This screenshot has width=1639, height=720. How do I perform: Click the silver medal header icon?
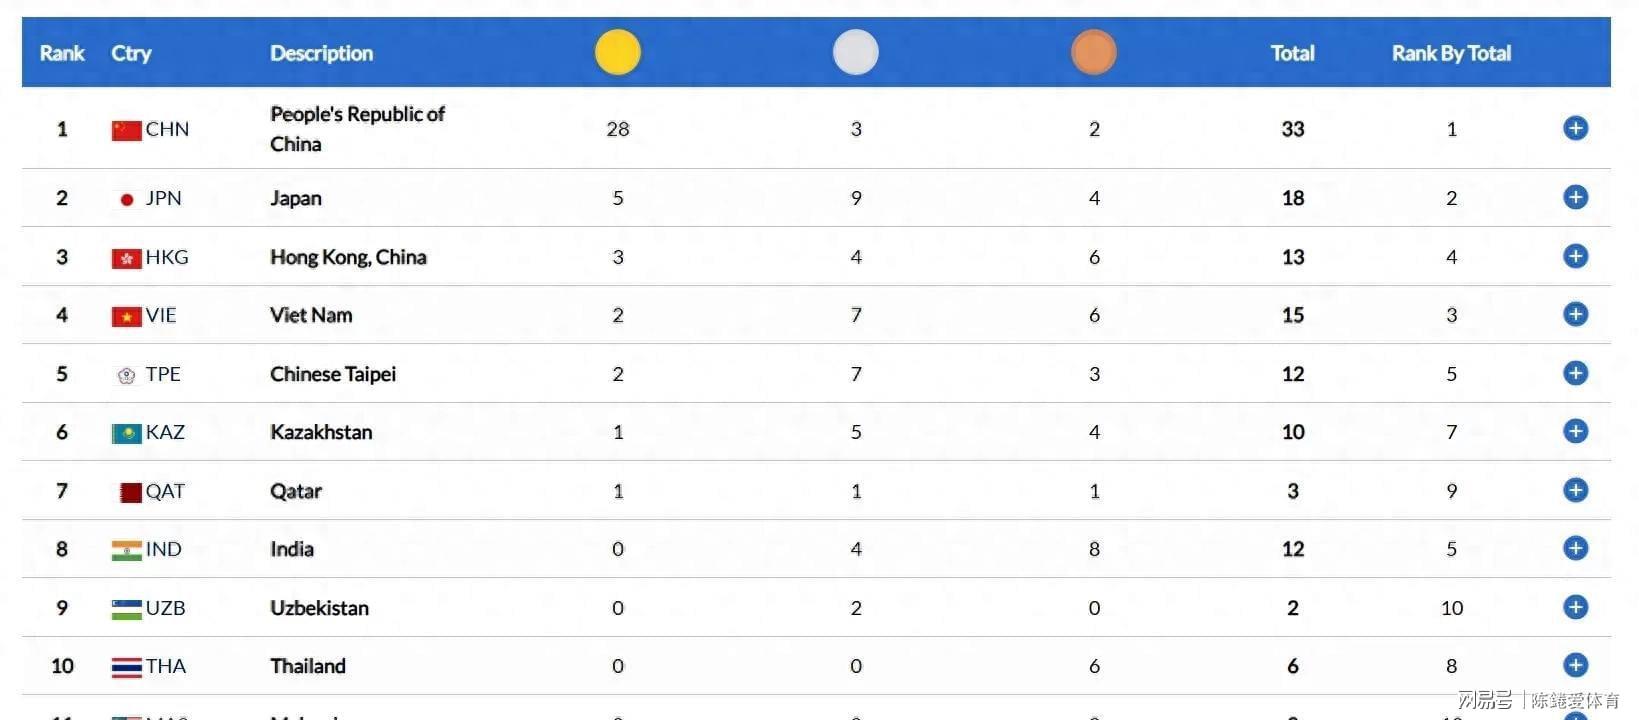click(x=855, y=52)
